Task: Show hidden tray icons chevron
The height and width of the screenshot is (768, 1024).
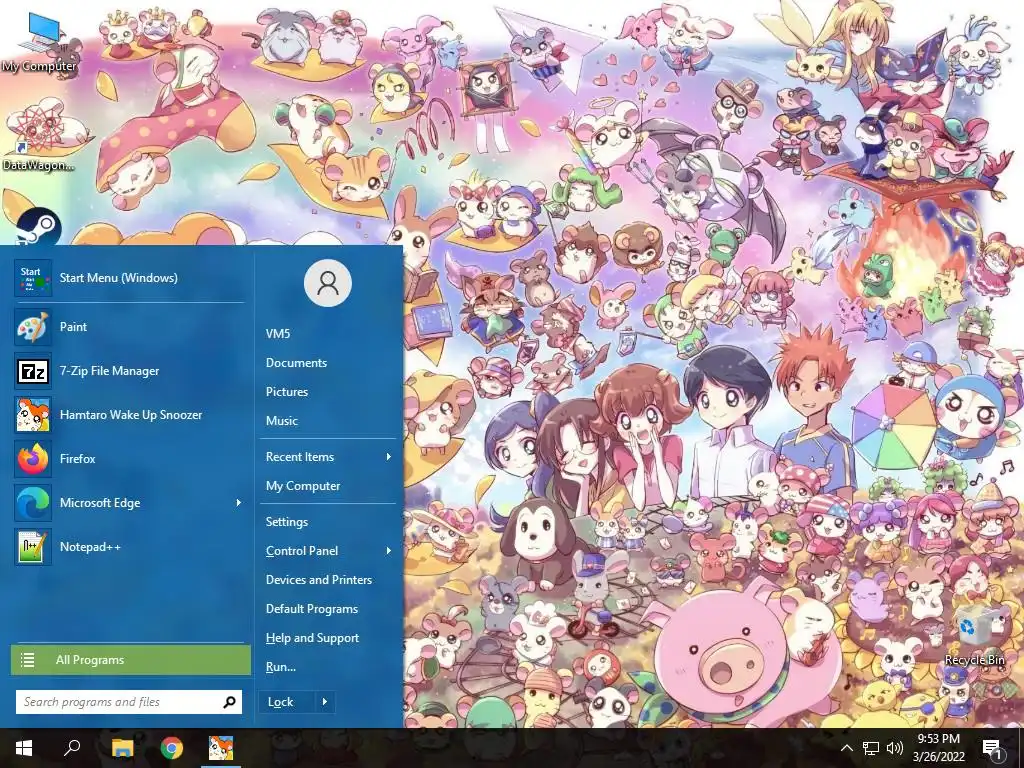Action: [x=846, y=748]
